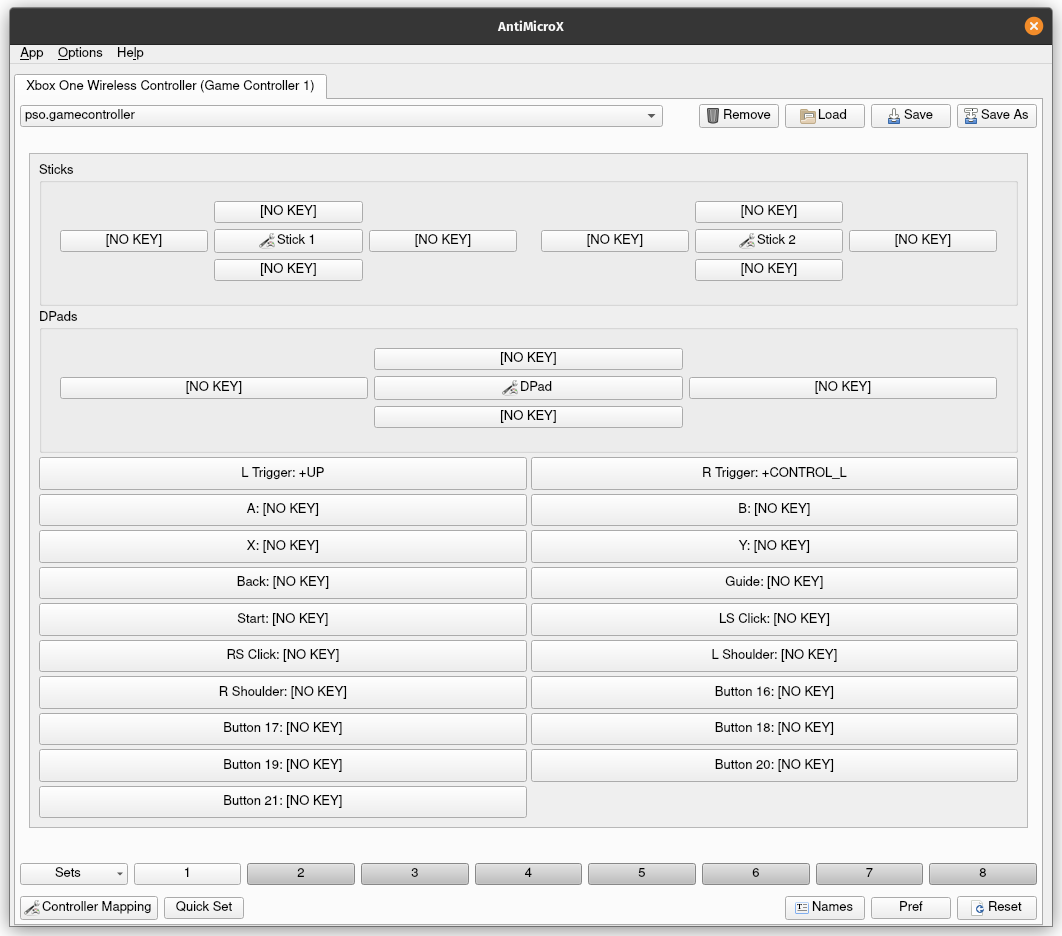Edit the L Trigger: +UP mapping
Viewport: 1062px width, 936px height.
coord(283,473)
